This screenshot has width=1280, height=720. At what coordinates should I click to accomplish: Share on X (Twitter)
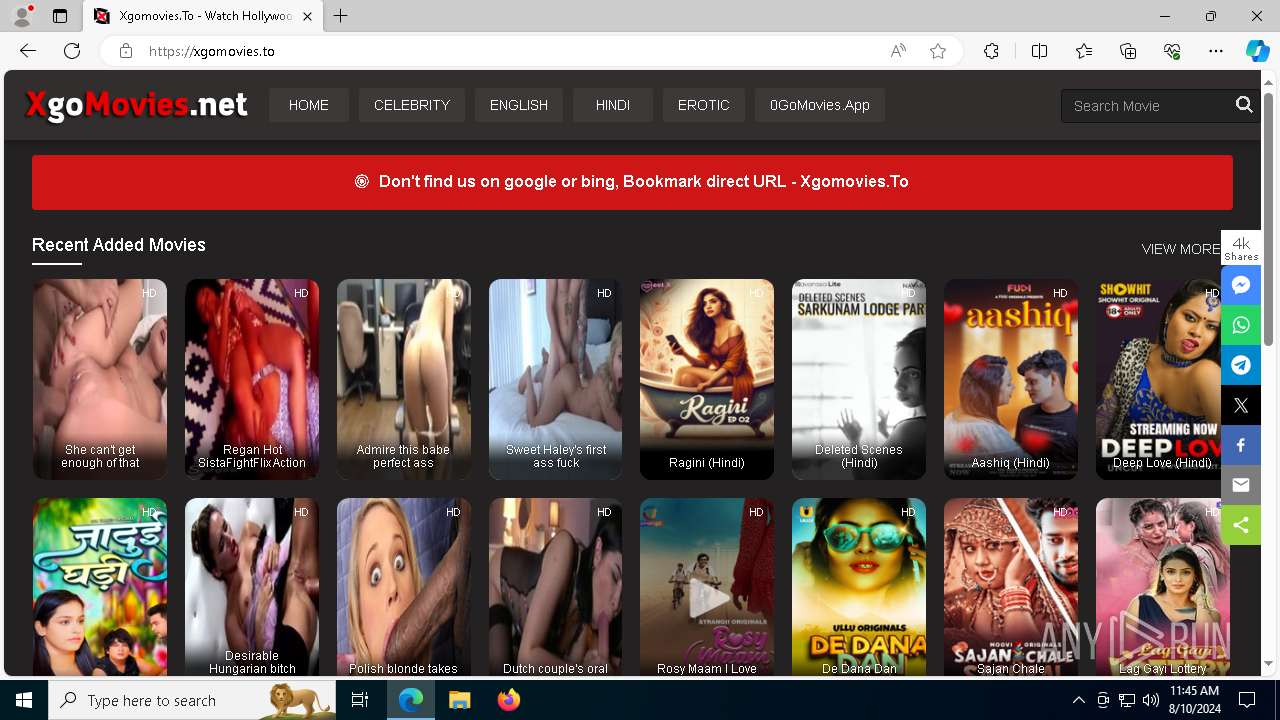click(1241, 405)
